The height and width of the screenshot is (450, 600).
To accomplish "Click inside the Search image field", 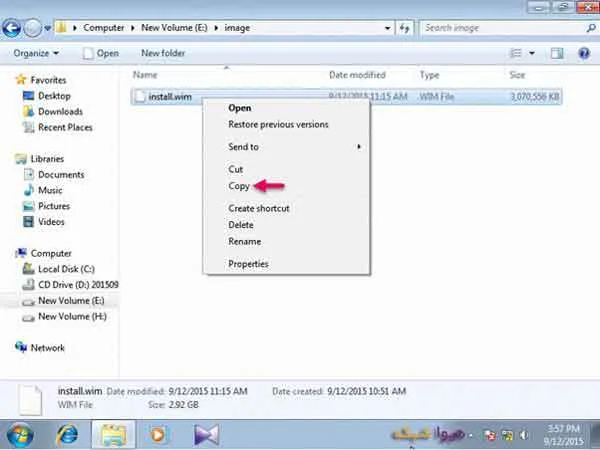I will pyautogui.click(x=502, y=28).
